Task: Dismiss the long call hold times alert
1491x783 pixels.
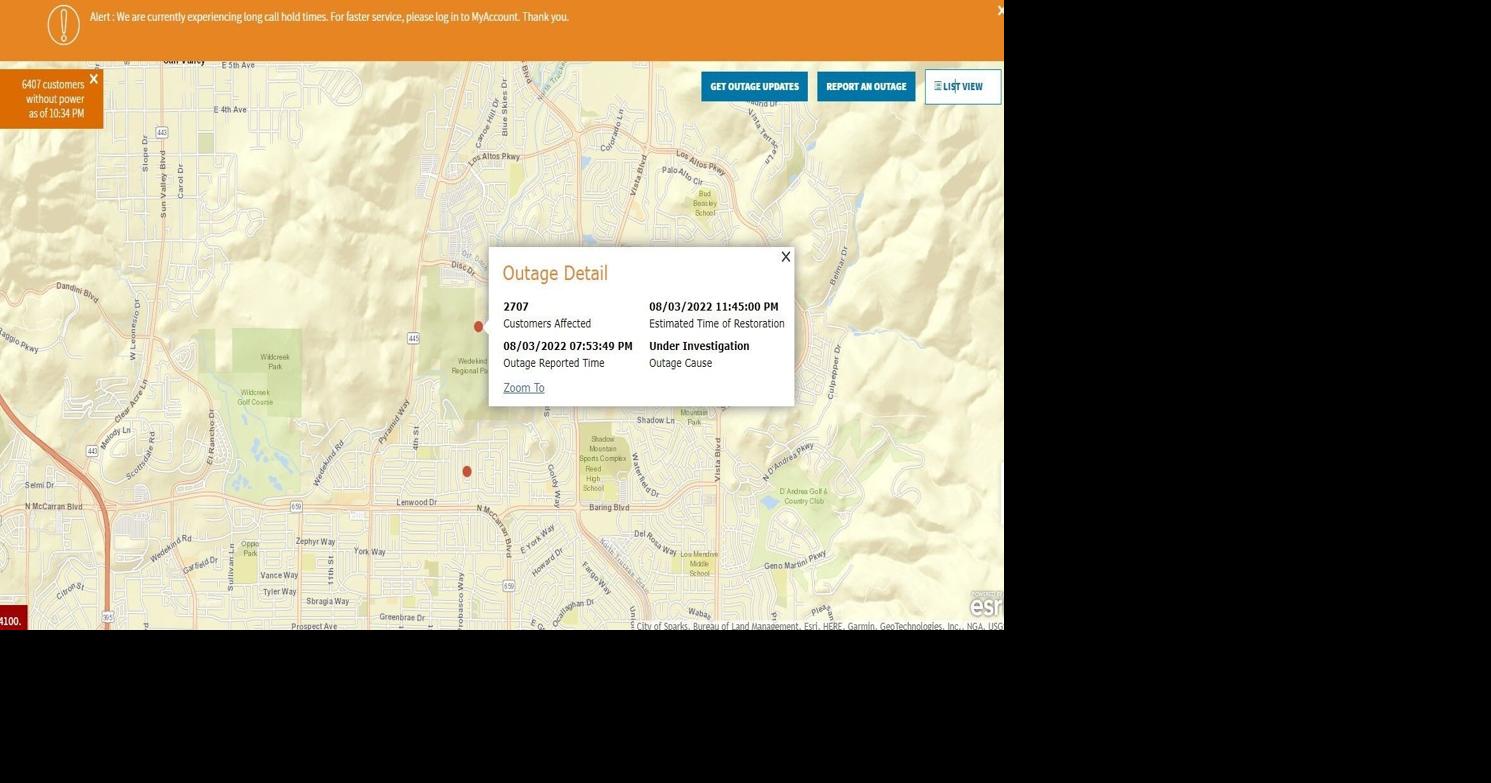Action: (1000, 10)
